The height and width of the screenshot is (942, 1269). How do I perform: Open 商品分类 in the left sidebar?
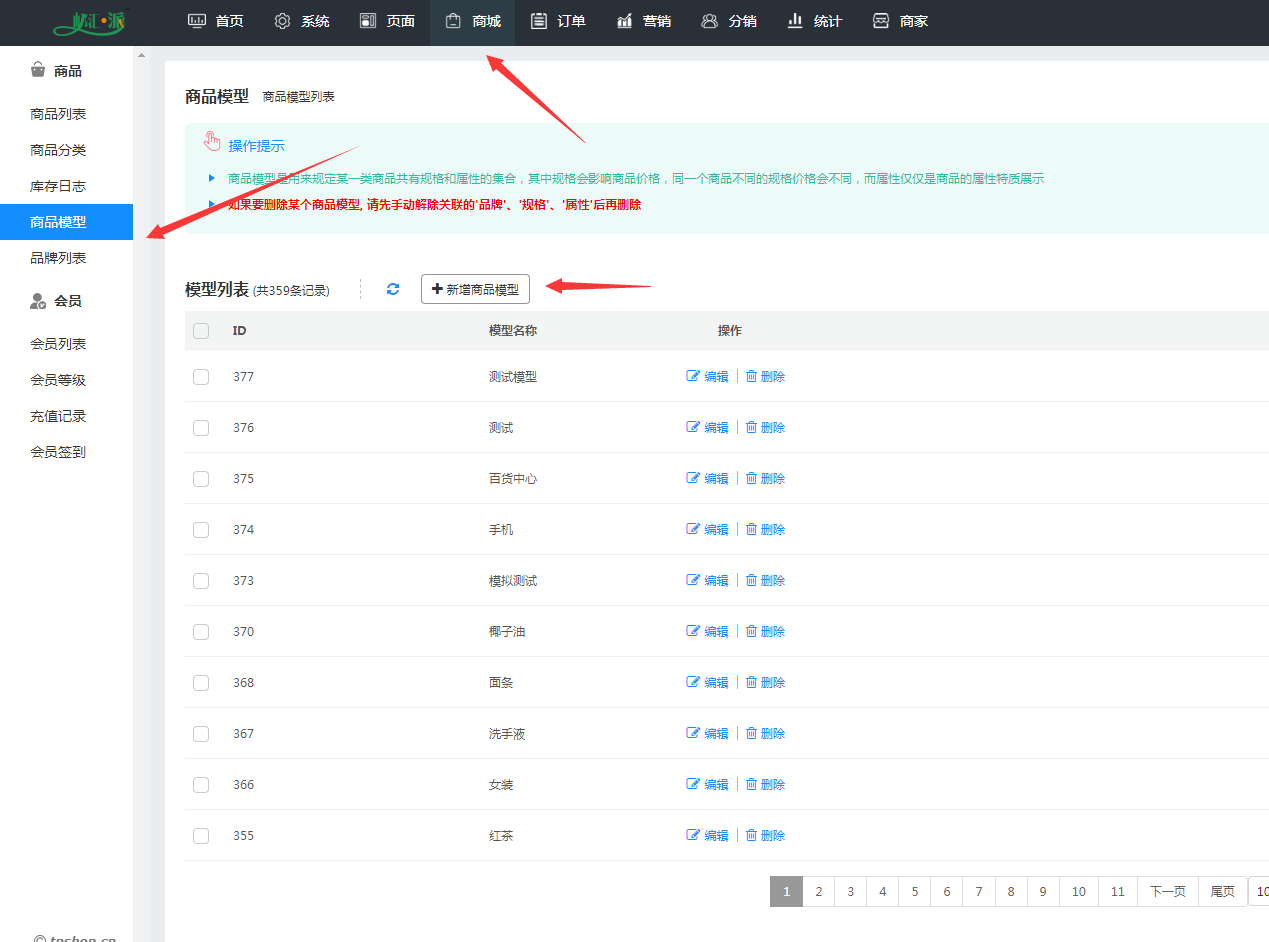[x=58, y=150]
